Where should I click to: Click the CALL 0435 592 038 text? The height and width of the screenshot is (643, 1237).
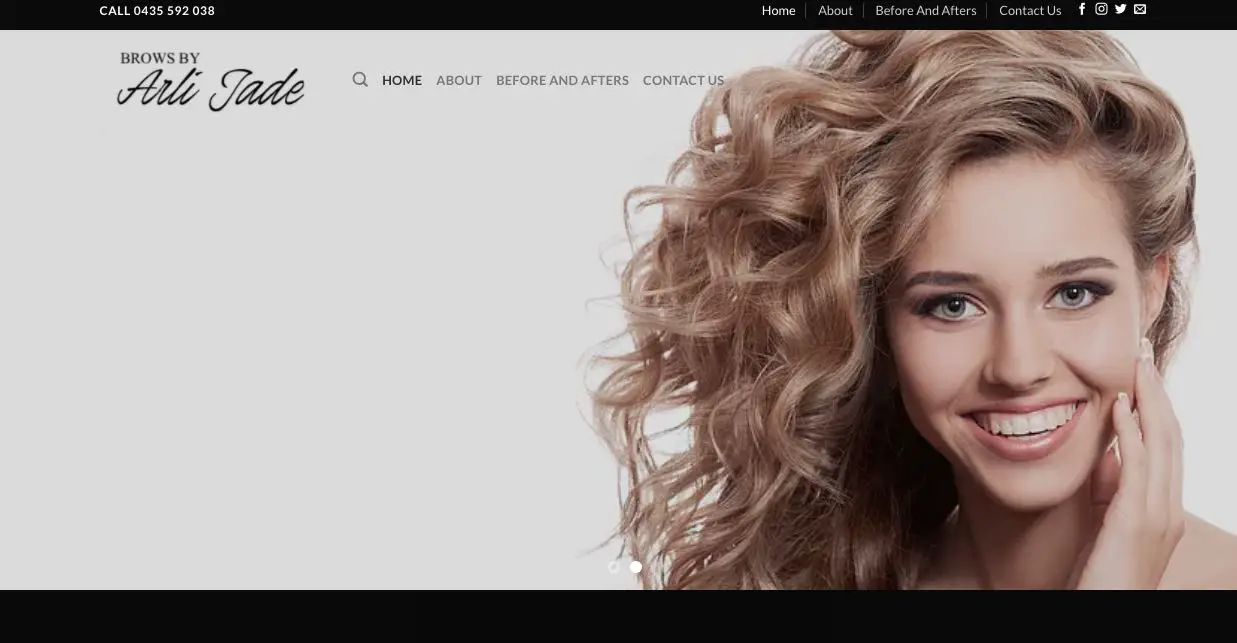pos(157,11)
